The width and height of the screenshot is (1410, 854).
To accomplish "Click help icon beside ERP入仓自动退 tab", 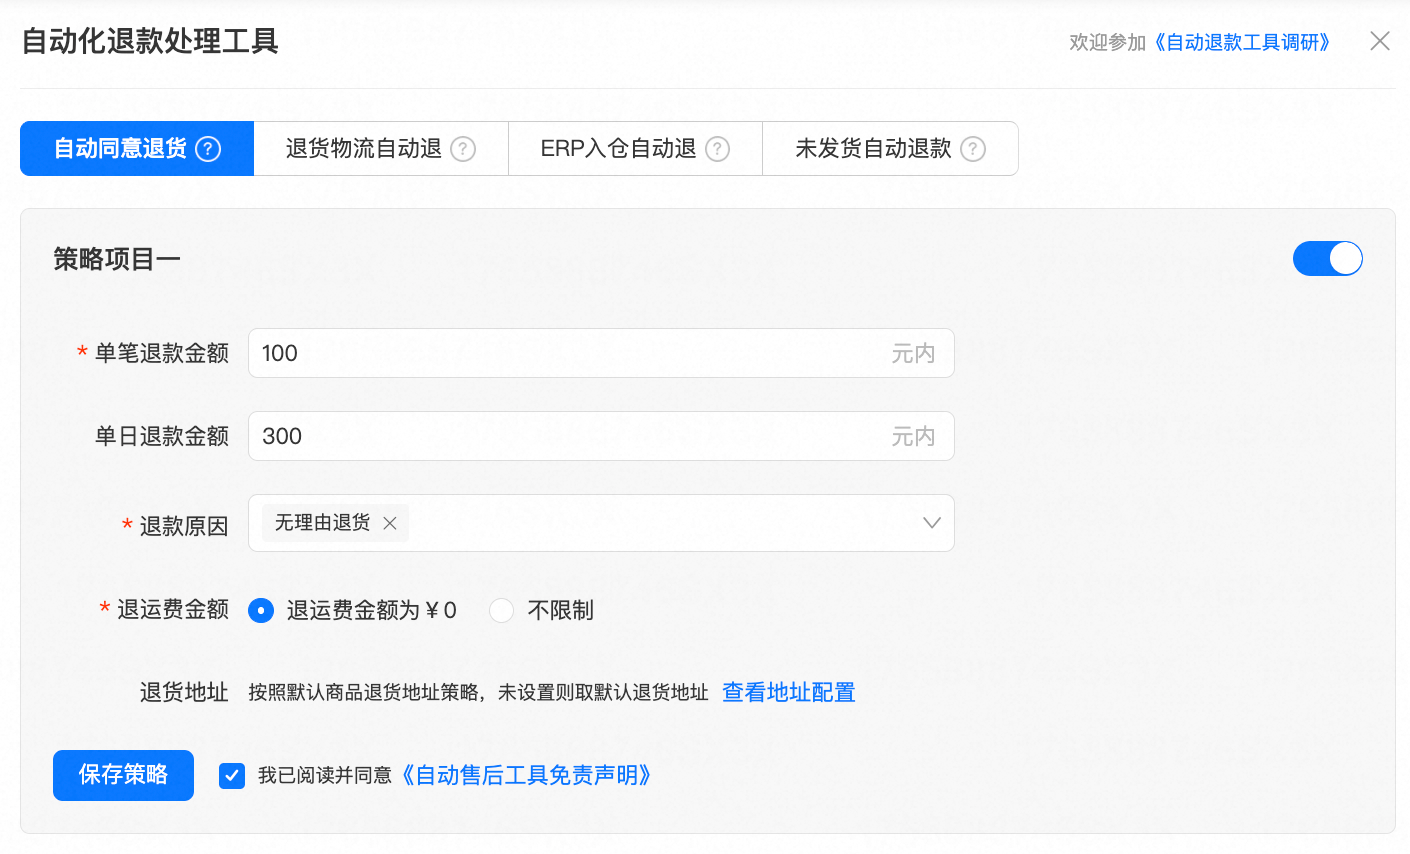I will click(x=717, y=149).
